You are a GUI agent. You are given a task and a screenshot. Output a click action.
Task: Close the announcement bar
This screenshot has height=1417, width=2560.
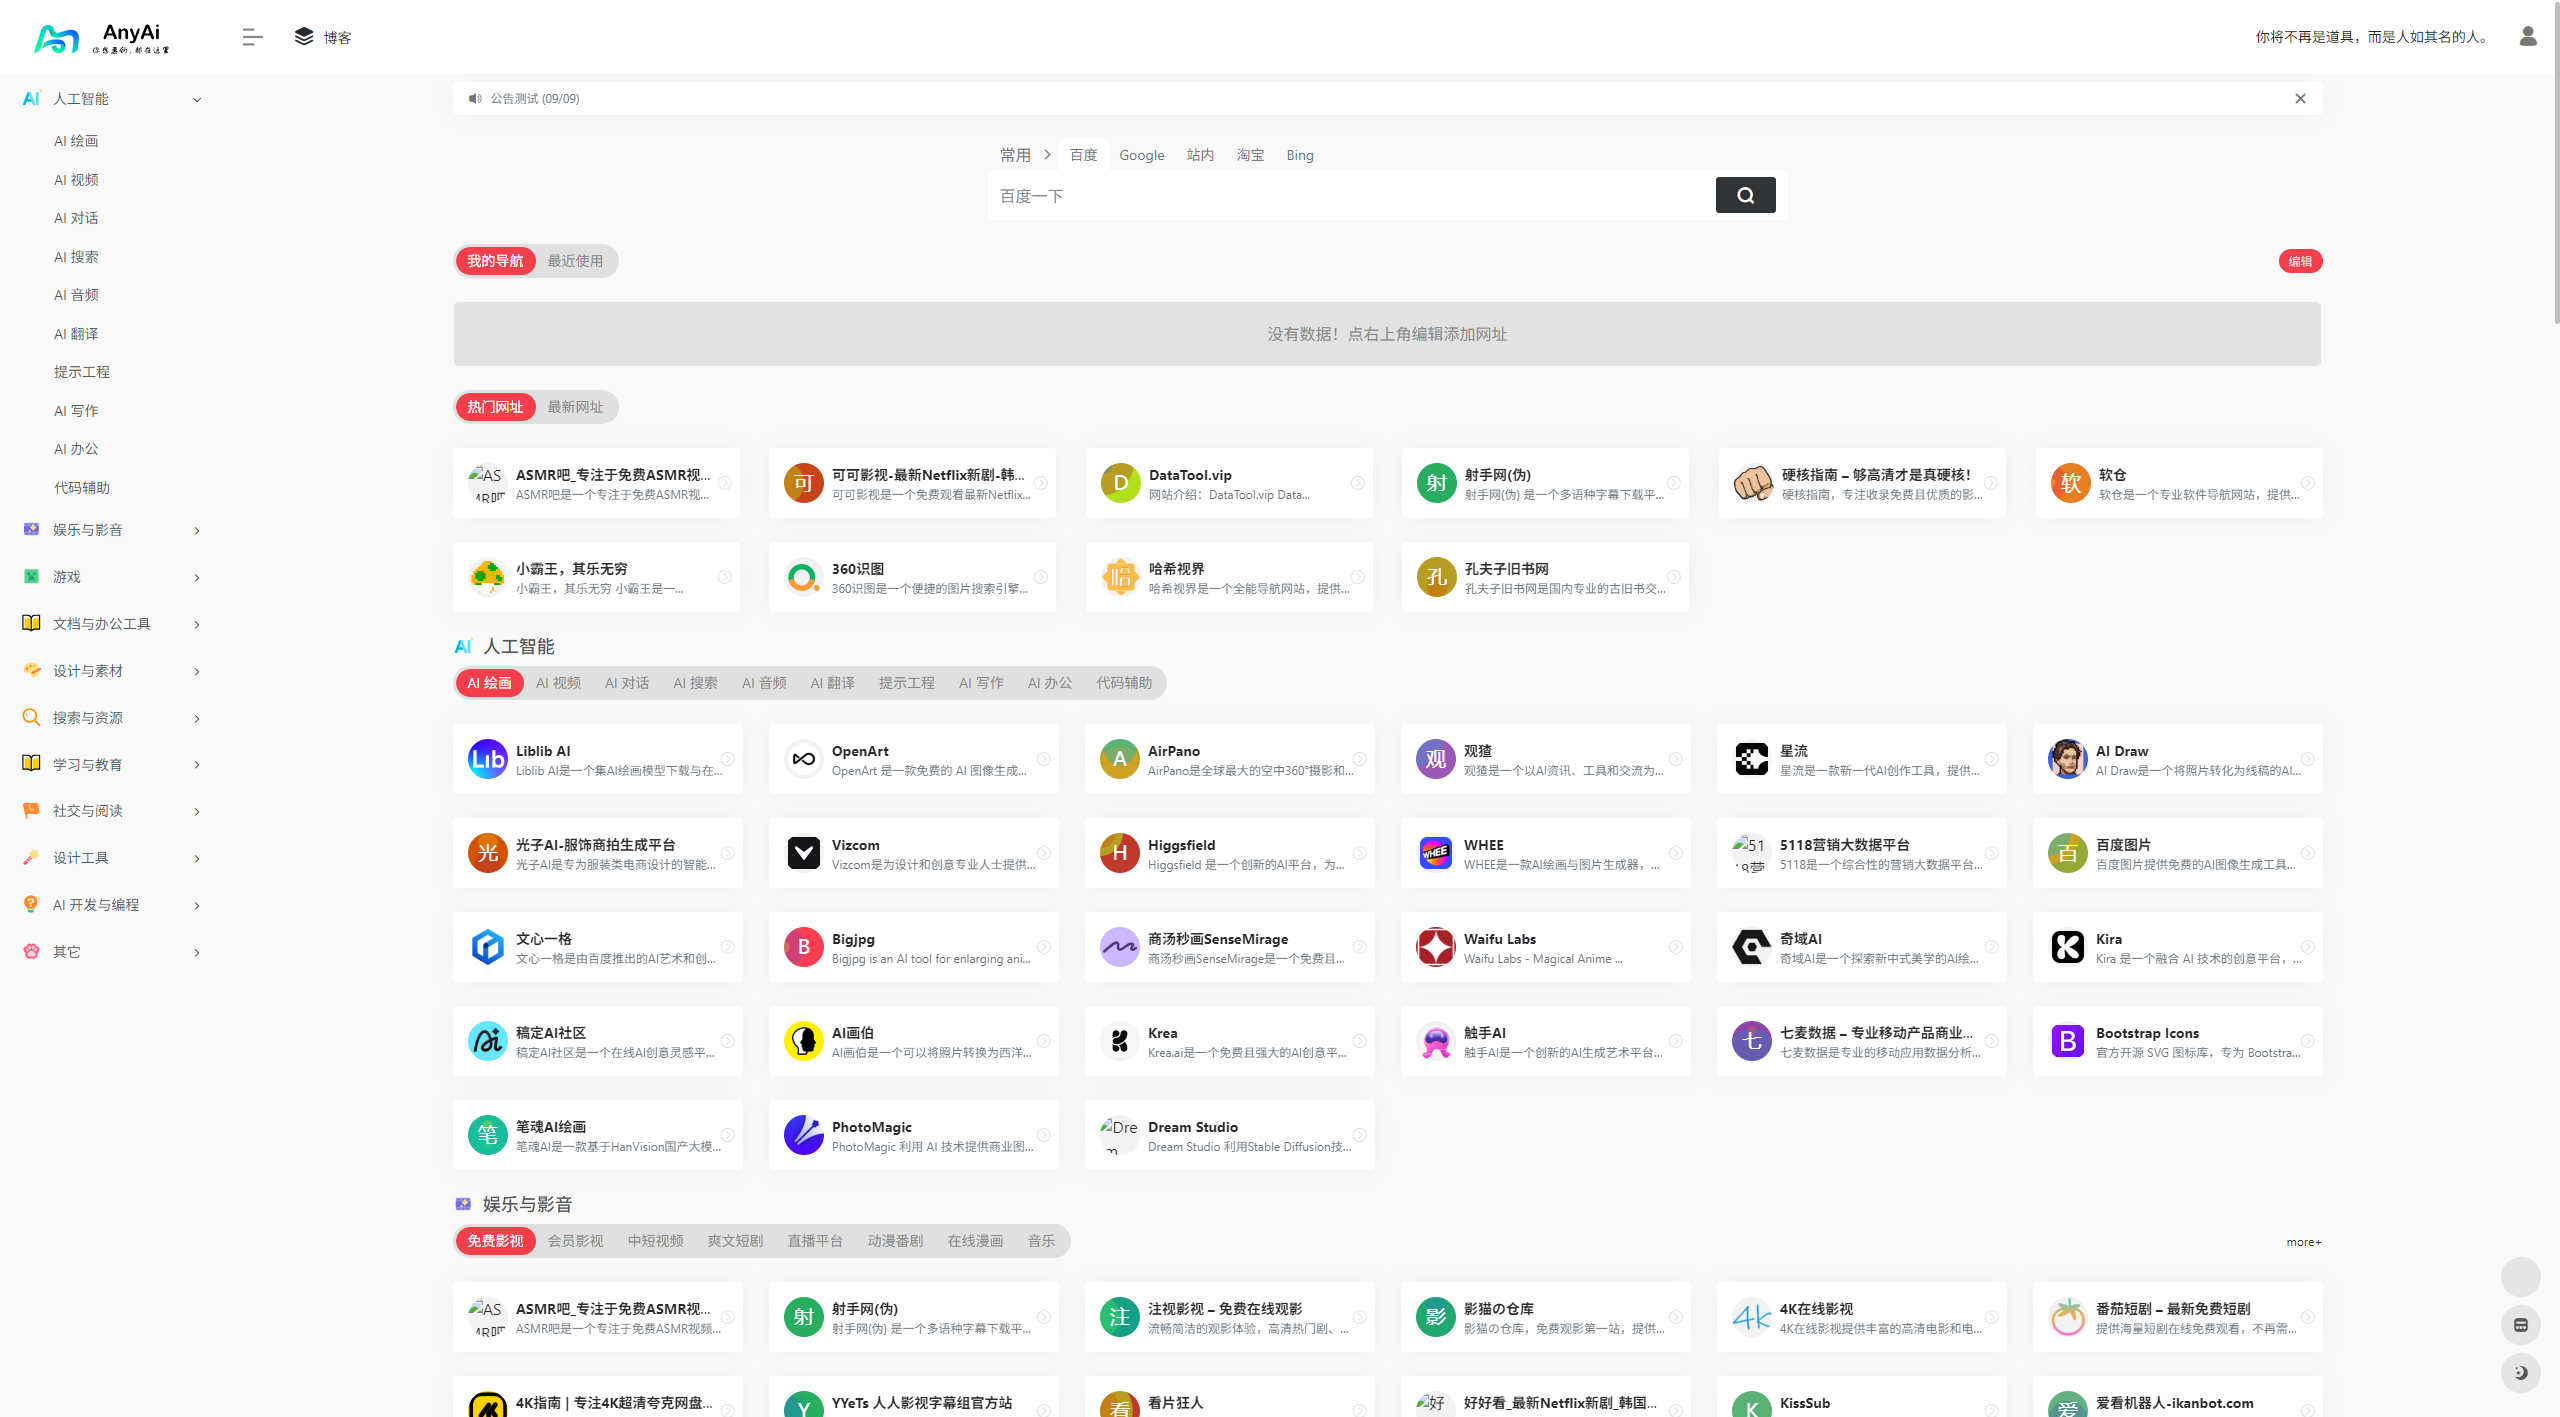coord(2300,98)
